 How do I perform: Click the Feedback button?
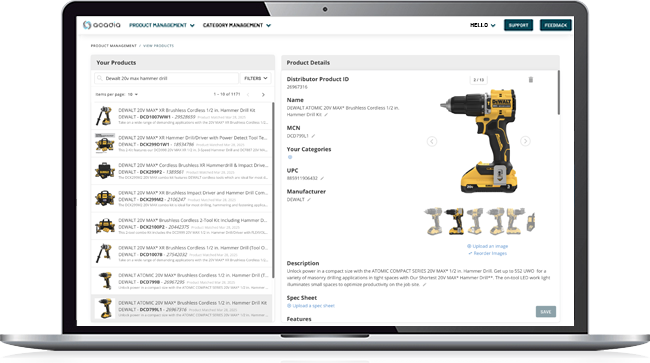point(555,25)
